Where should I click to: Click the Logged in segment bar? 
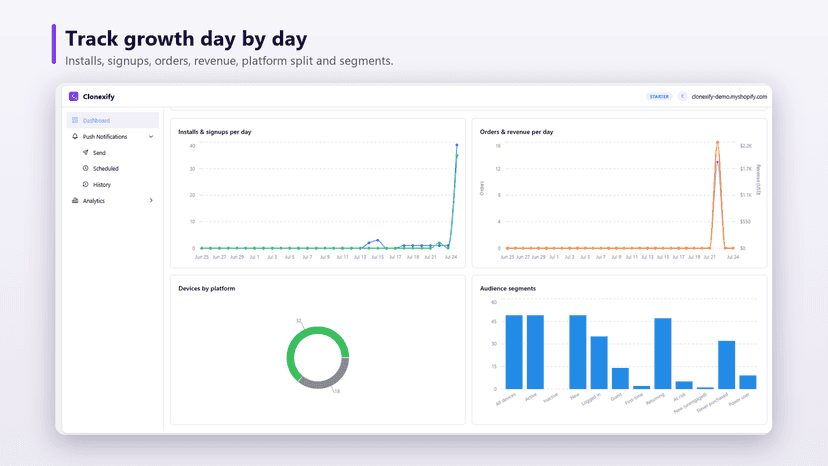[x=599, y=362]
